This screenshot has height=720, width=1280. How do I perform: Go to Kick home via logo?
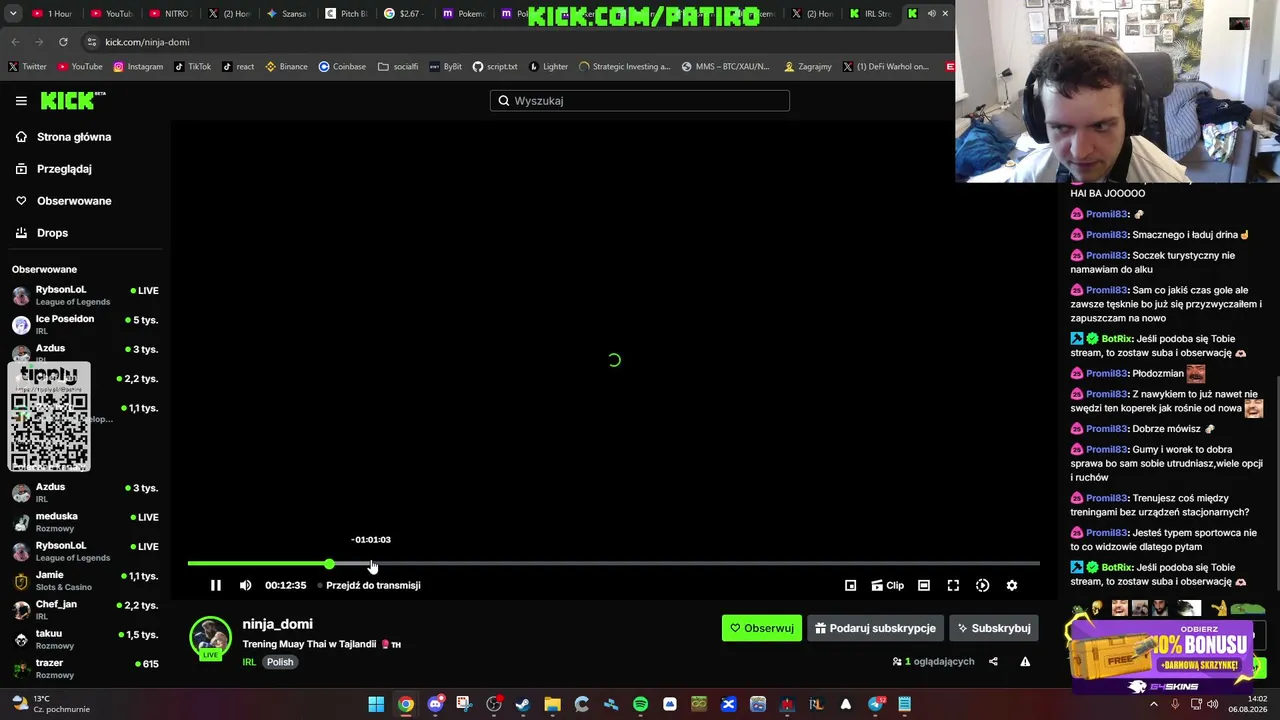coord(73,100)
